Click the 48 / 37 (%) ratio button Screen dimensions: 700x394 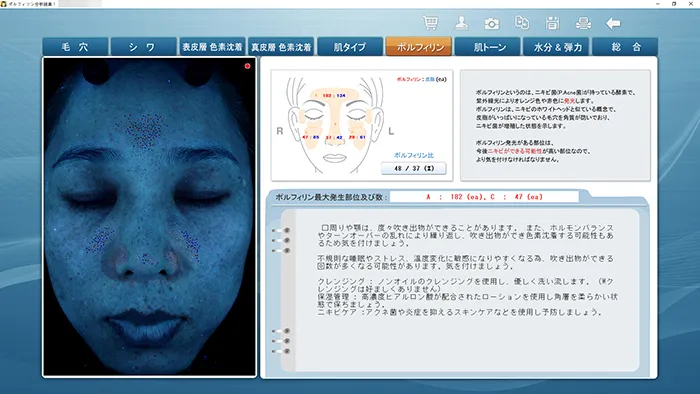point(413,168)
